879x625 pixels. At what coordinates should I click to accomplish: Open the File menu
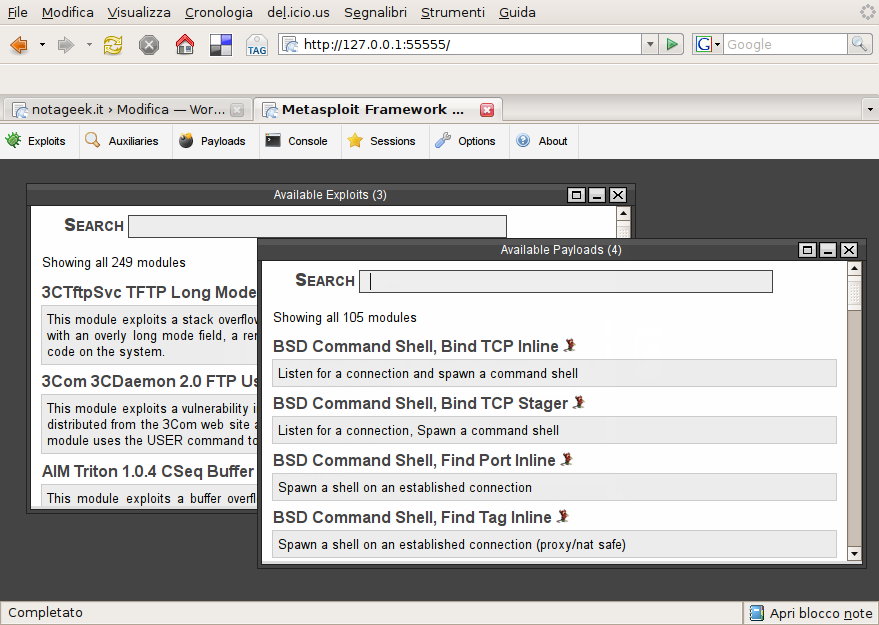pyautogui.click(x=17, y=12)
